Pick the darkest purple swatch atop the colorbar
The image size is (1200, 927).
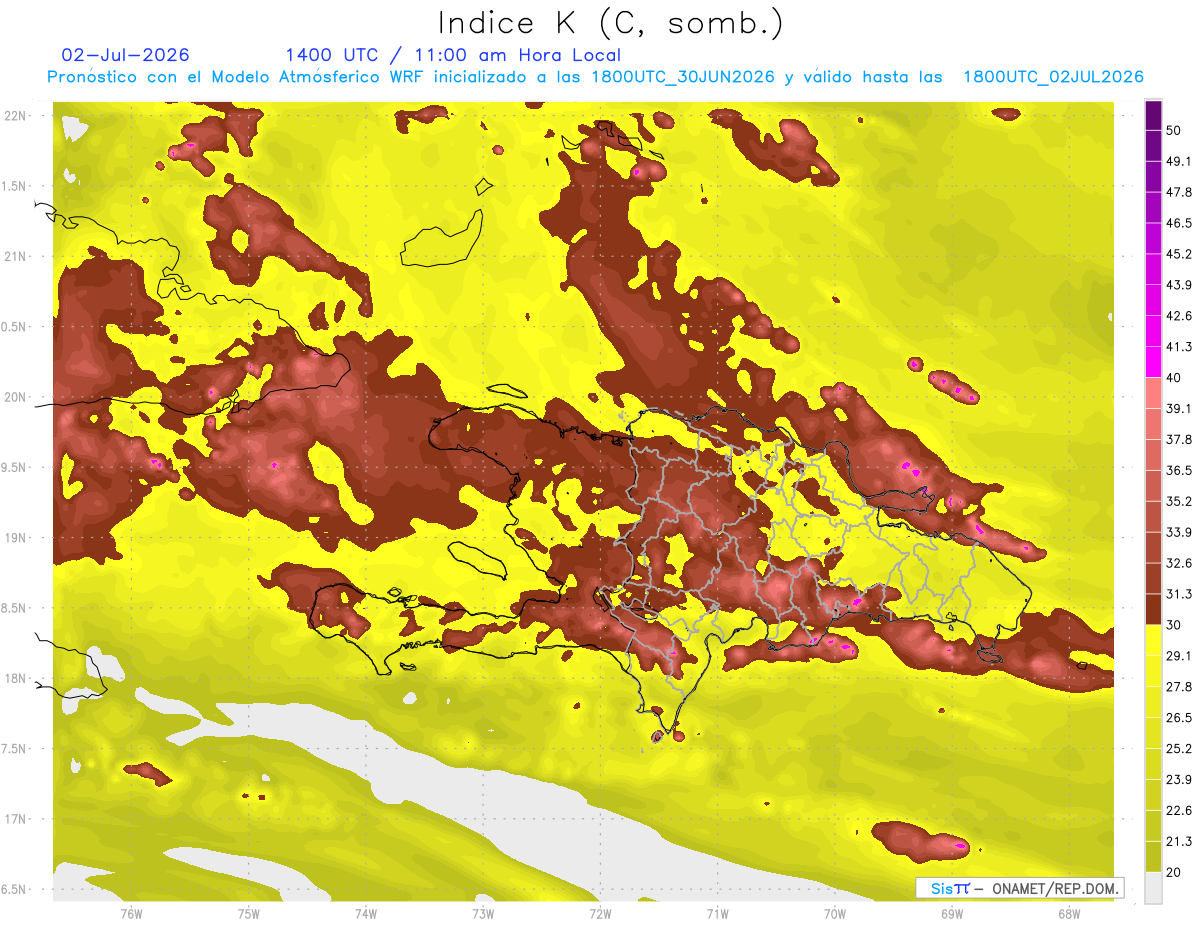click(1153, 115)
